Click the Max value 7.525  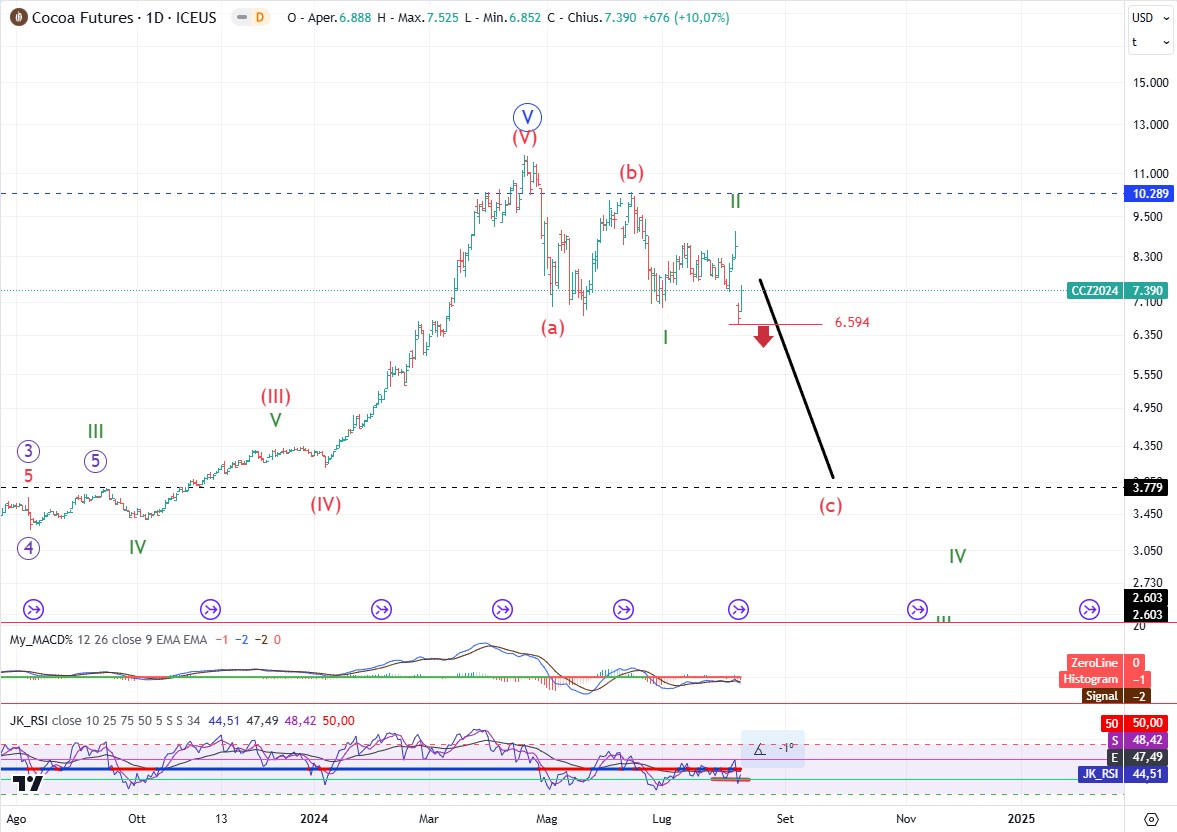coord(442,17)
